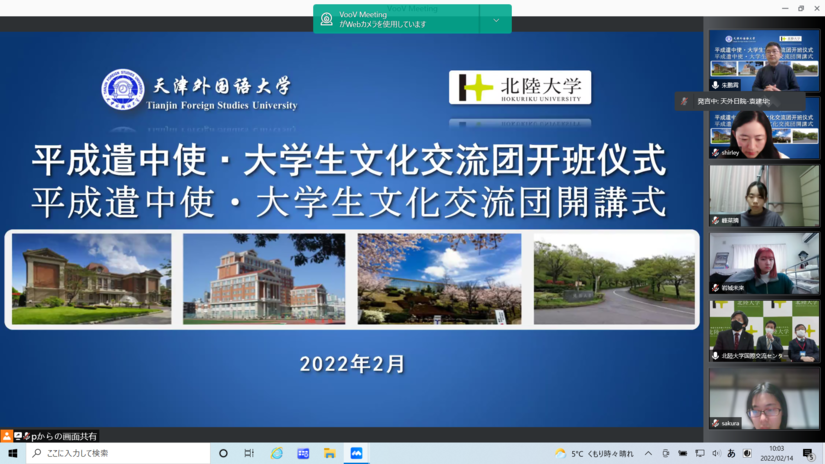Click the webcam icon in VooV Meeting banner
The width and height of the screenshot is (825, 464).
tap(326, 19)
